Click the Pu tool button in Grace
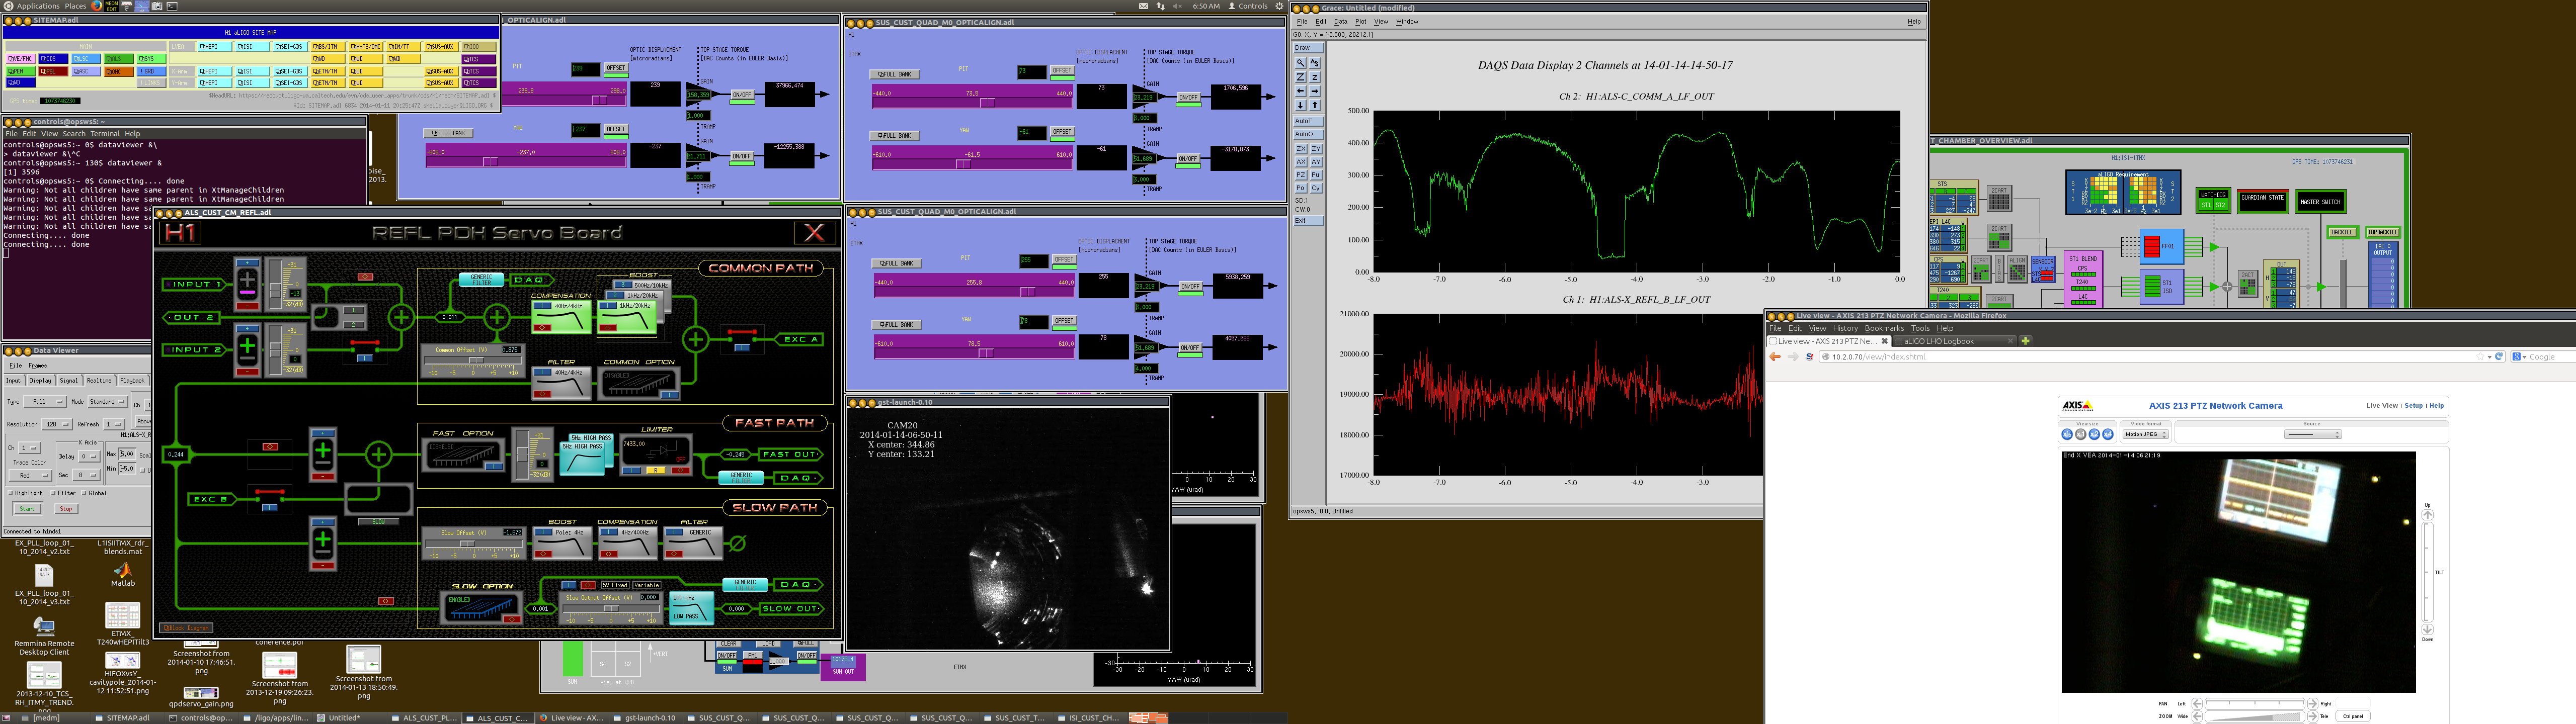The height and width of the screenshot is (724, 2576). (1316, 175)
